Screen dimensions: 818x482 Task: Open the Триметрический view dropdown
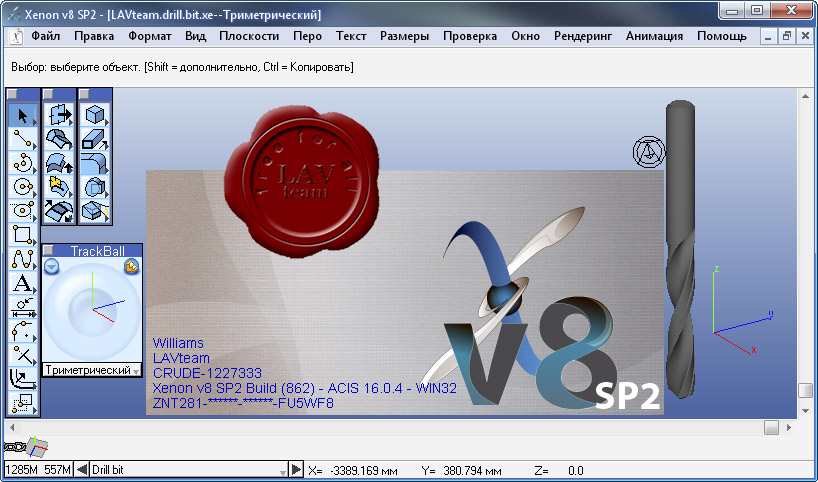(92, 370)
